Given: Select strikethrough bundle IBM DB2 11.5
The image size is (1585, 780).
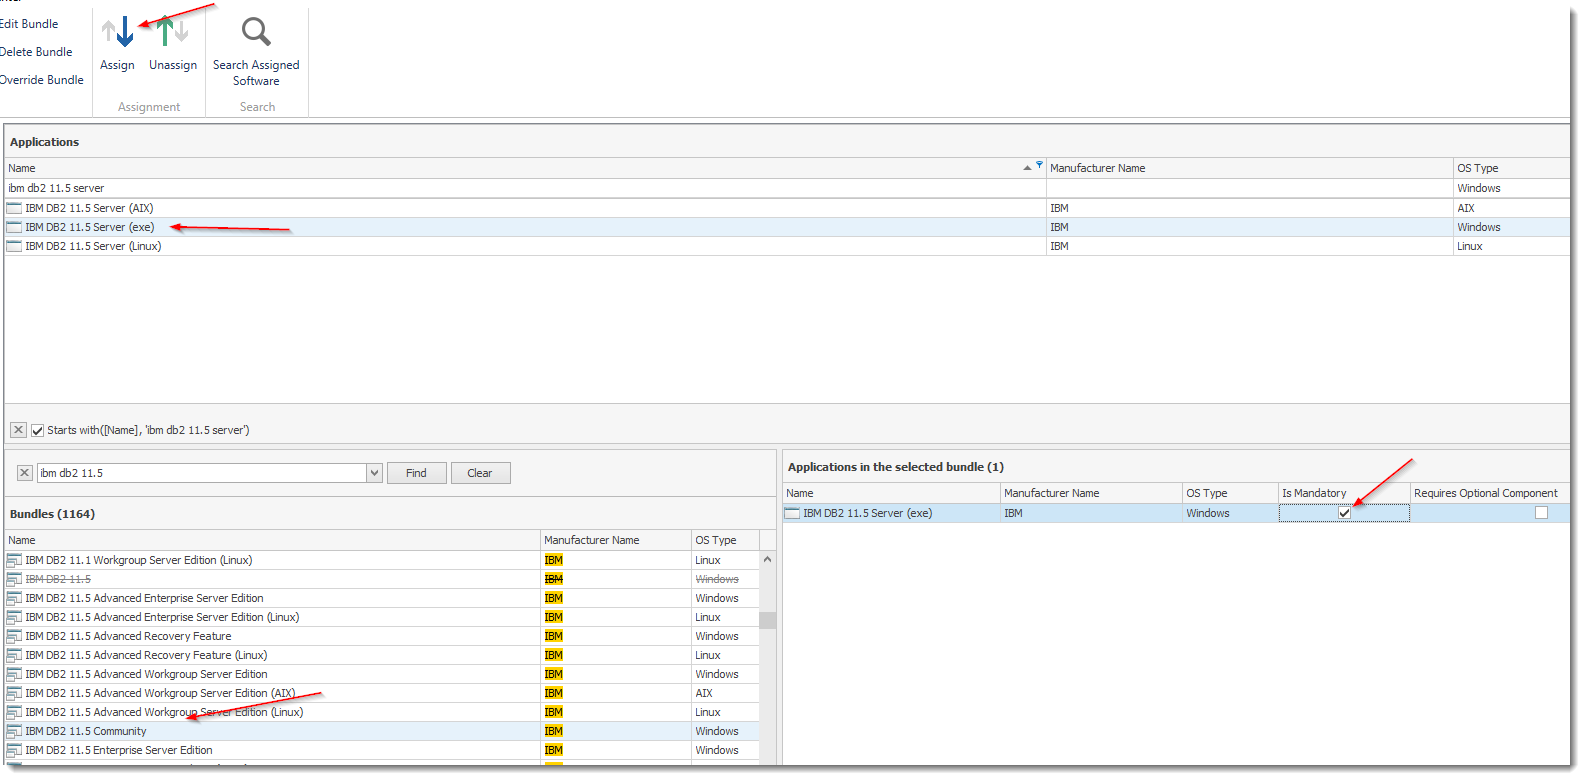Looking at the screenshot, I should pyautogui.click(x=382, y=579).
